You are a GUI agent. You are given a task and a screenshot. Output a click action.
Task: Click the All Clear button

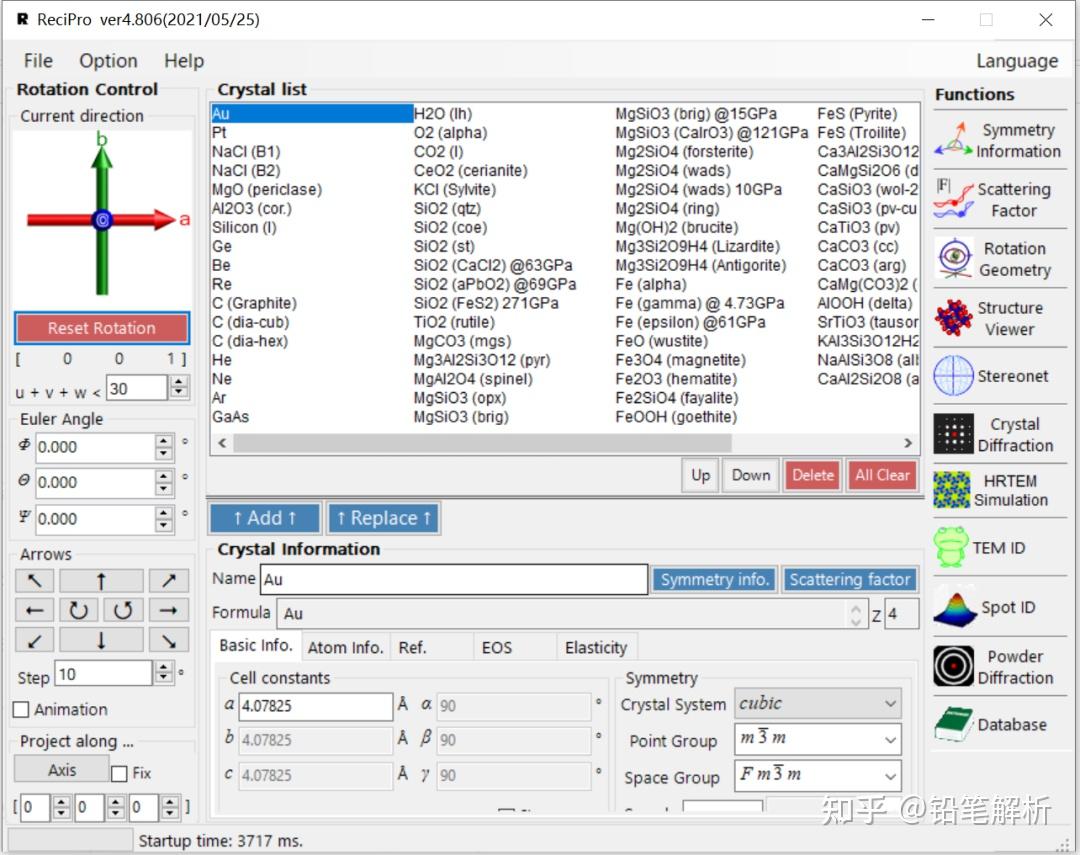pos(882,475)
